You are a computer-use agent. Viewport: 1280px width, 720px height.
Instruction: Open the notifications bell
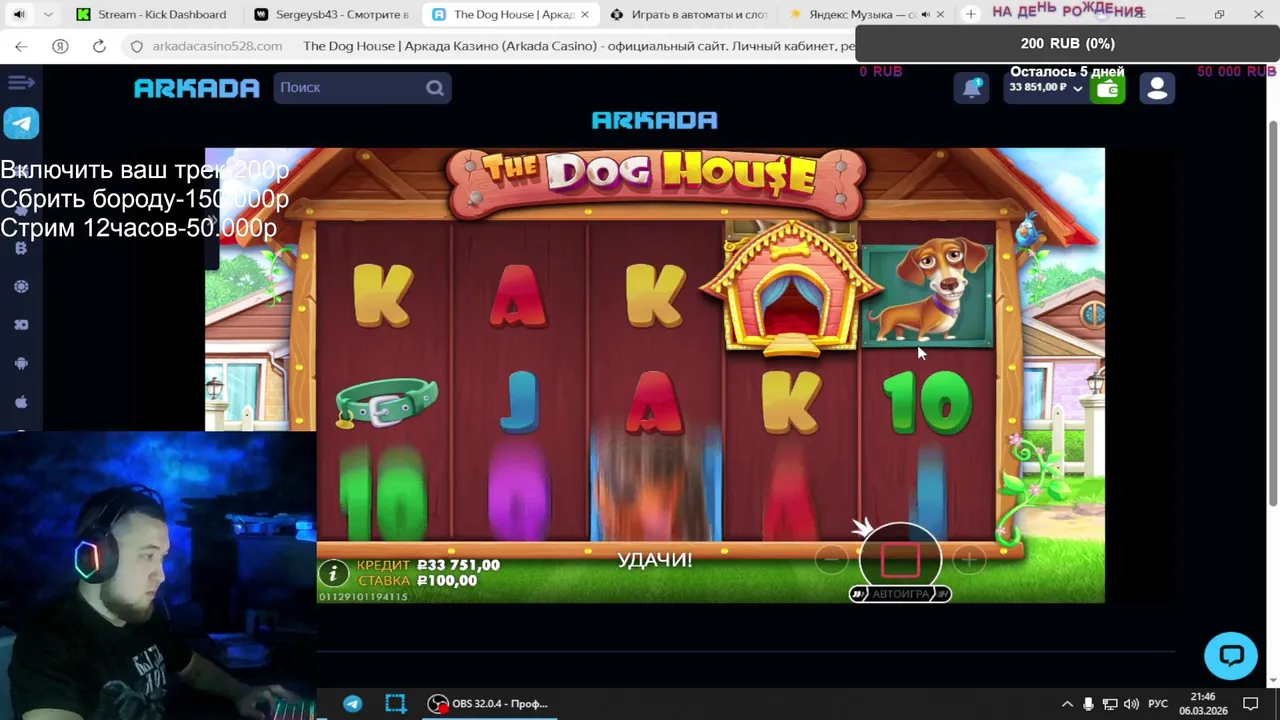(972, 88)
